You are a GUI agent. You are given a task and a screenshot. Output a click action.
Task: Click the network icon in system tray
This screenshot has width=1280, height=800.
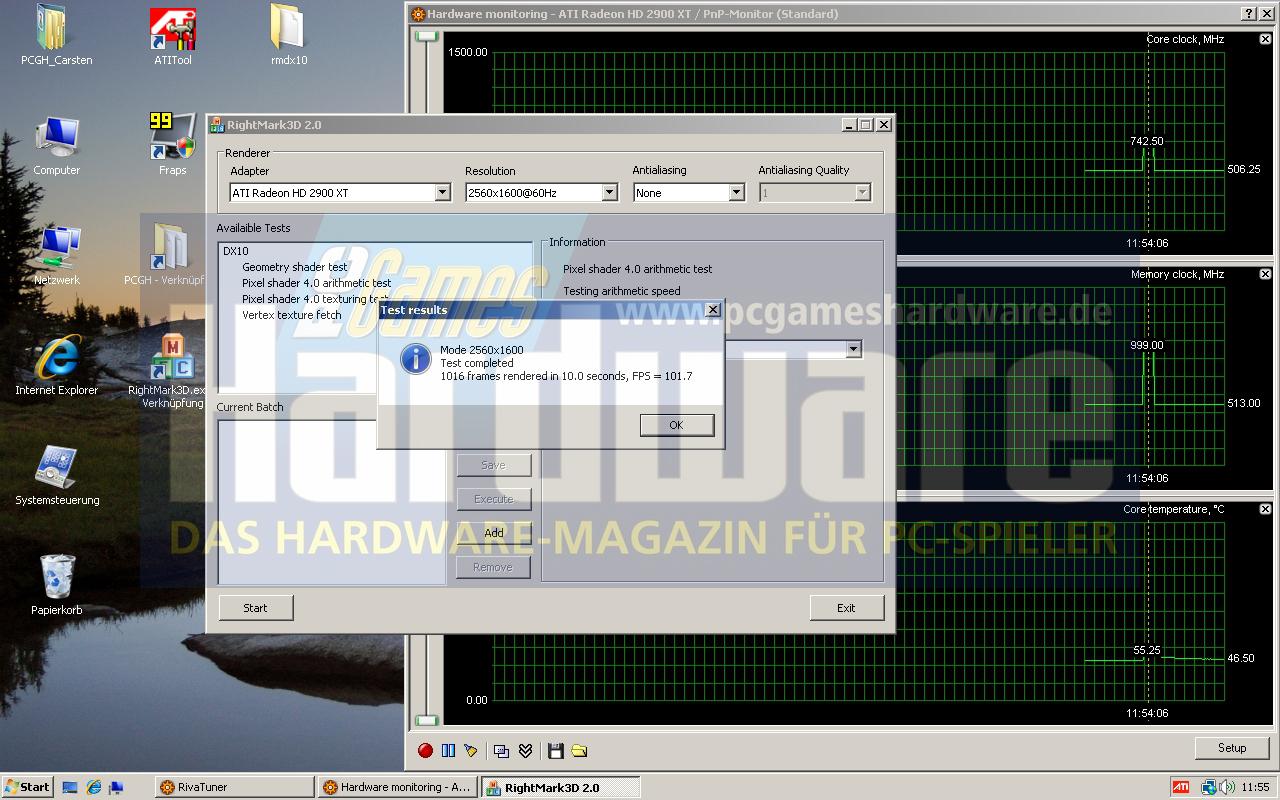(x=1209, y=787)
